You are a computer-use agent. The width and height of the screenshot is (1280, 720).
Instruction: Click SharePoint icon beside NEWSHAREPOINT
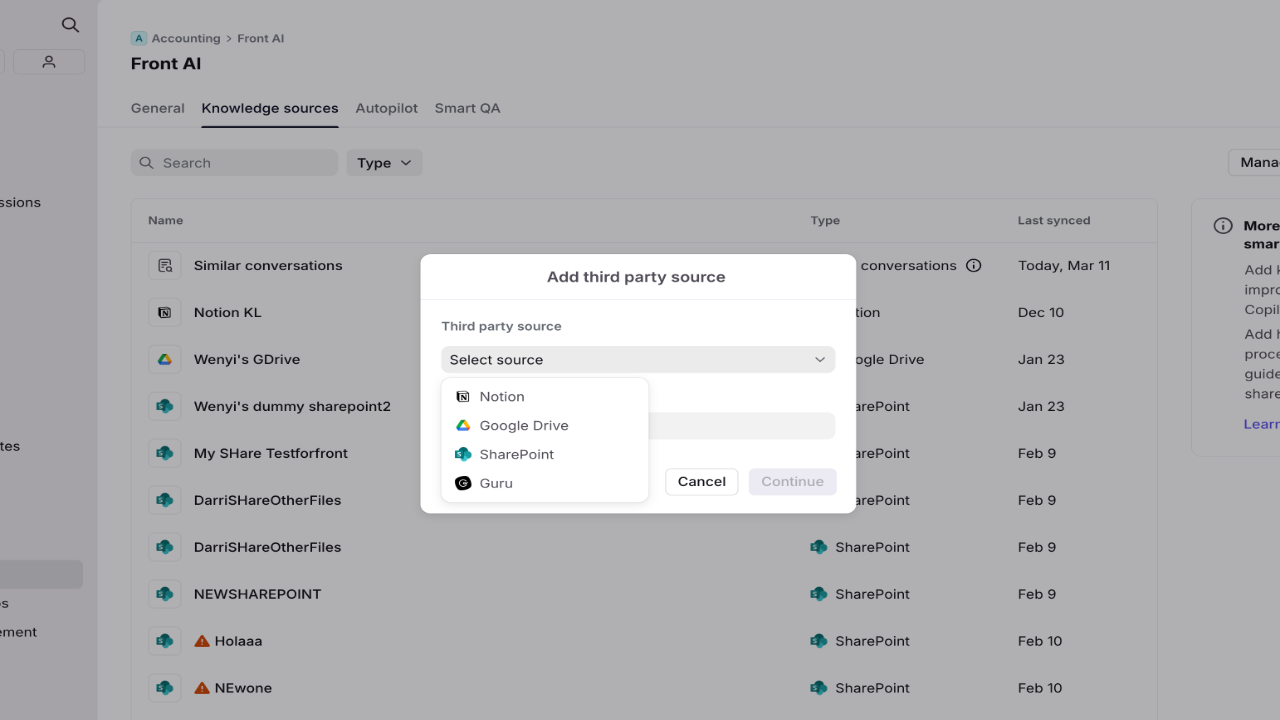[165, 594]
